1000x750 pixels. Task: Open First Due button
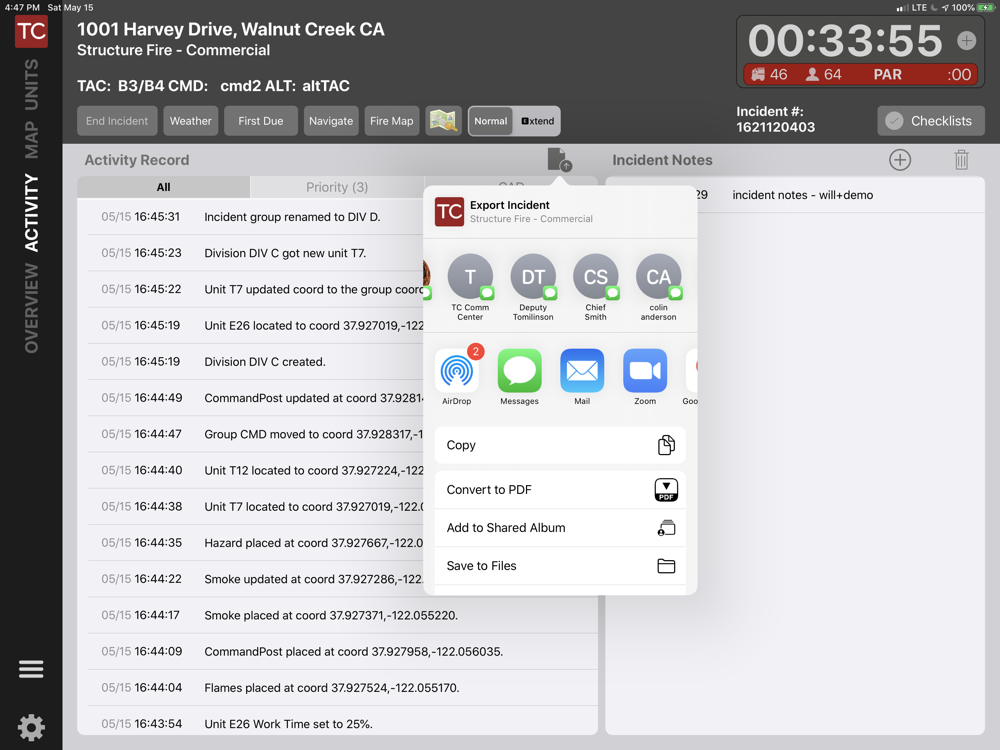tap(260, 121)
